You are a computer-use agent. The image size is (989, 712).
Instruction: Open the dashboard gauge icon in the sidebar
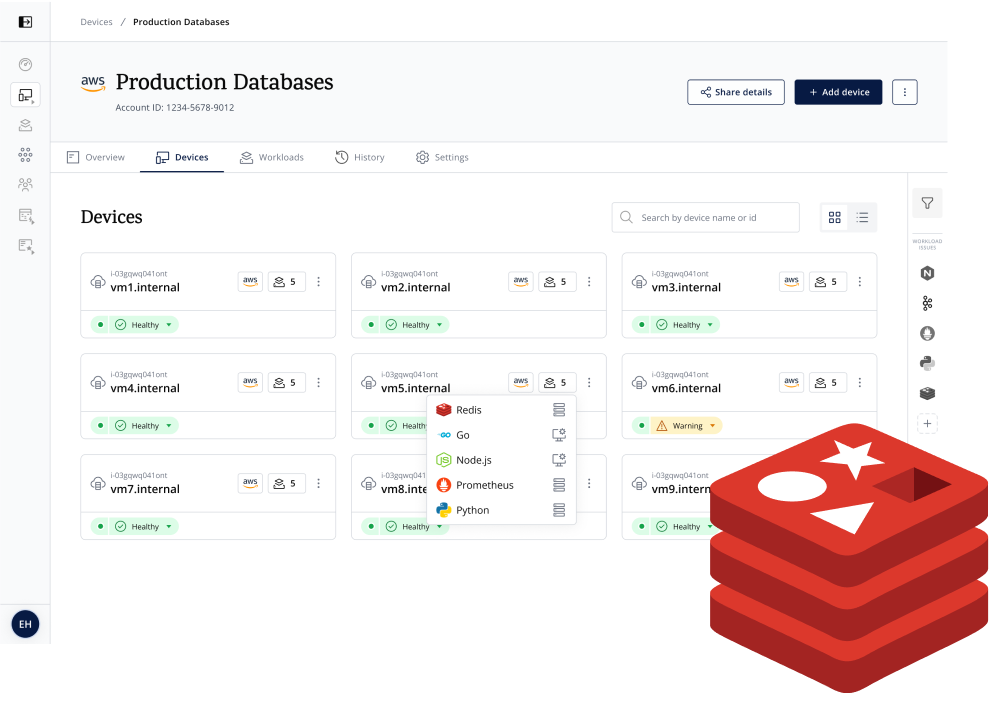pyautogui.click(x=25, y=64)
